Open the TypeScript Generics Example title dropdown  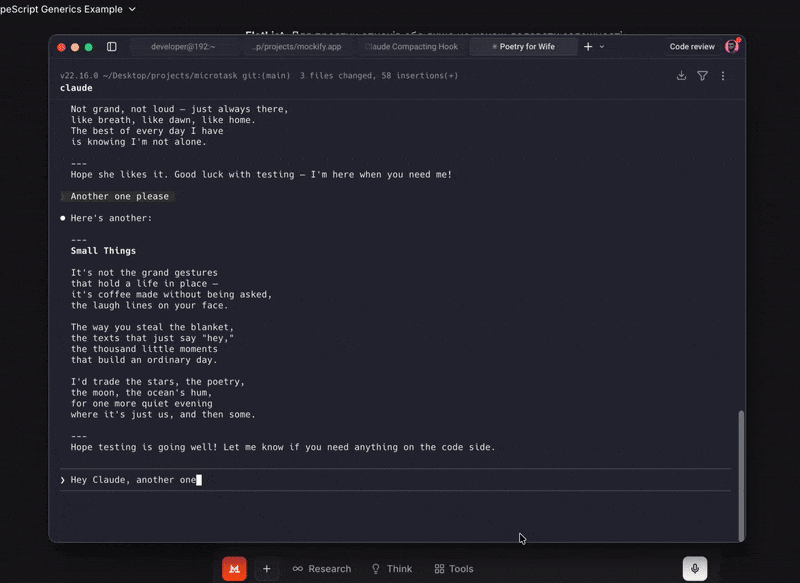133,9
